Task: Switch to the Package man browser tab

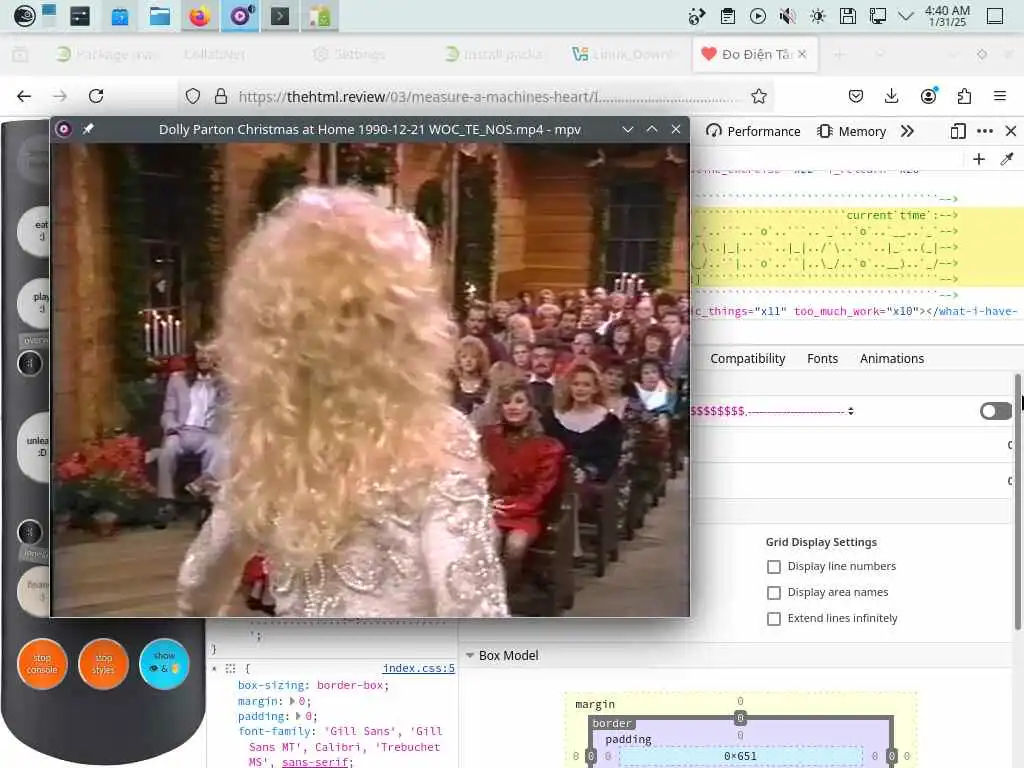Action: point(108,54)
